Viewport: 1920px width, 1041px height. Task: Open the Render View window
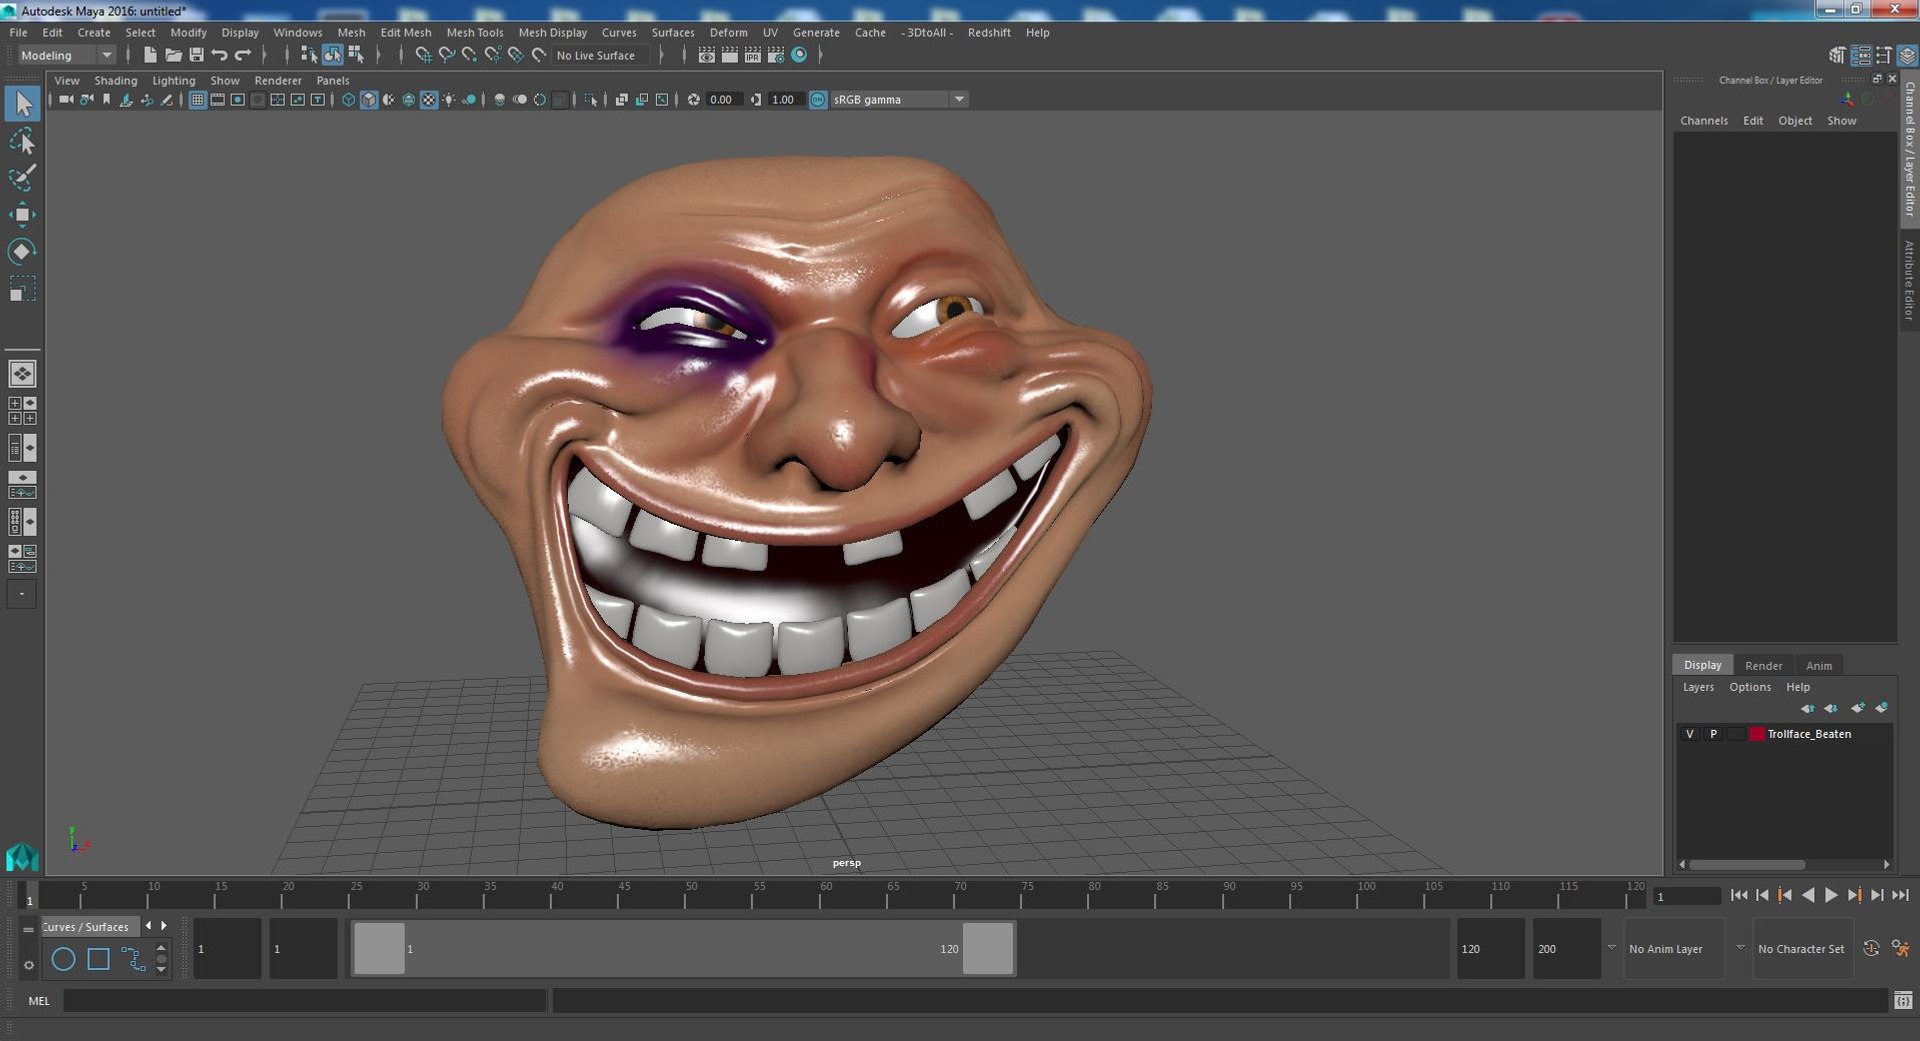(707, 55)
